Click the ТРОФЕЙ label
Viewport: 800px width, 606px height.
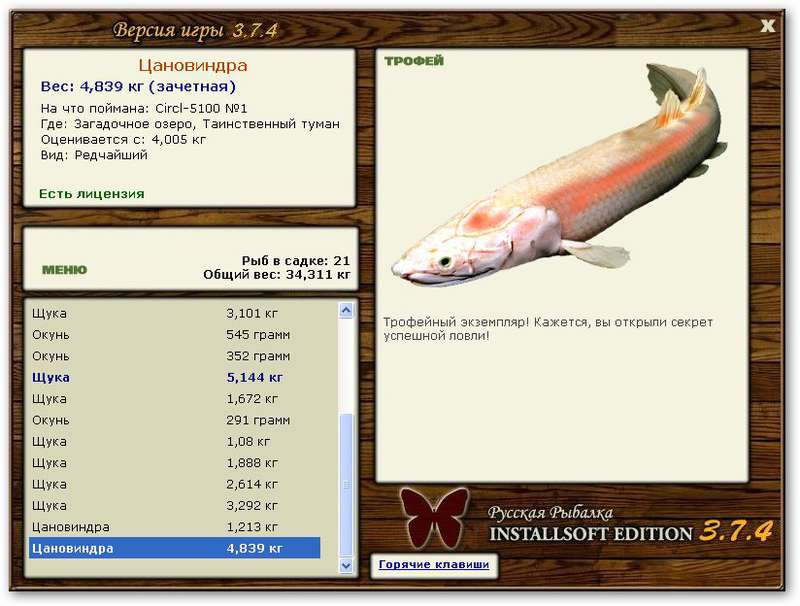coord(414,61)
